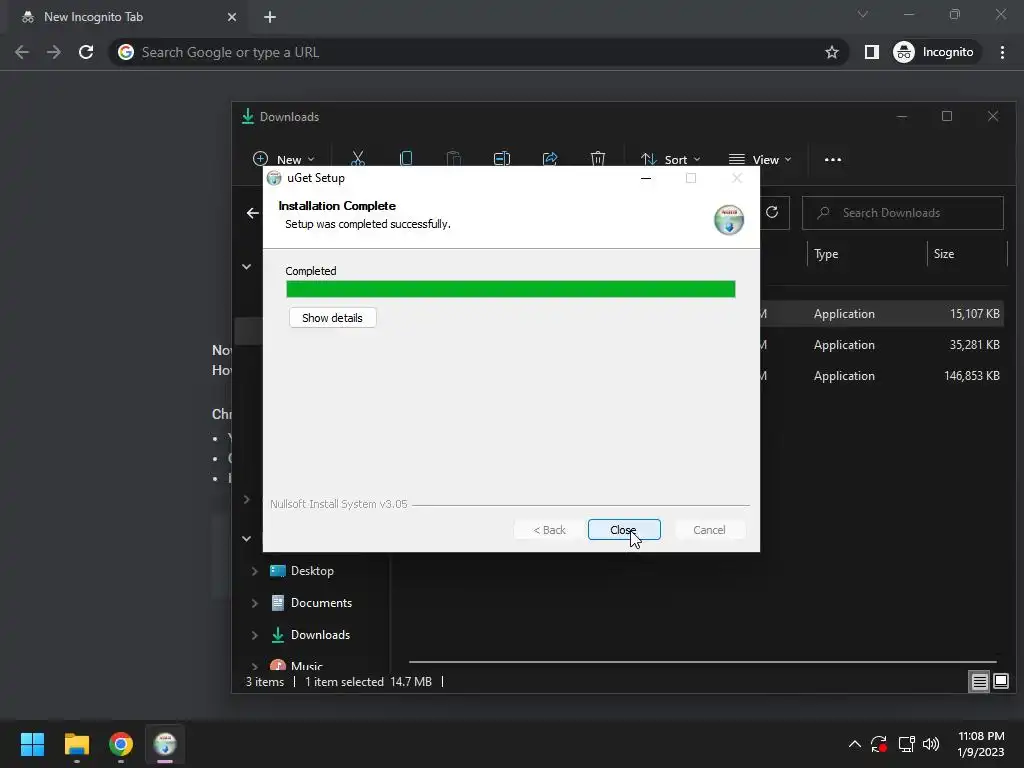Expand the Documents folder in navigation pane
Screen dimensions: 1024x768
coord(255,603)
